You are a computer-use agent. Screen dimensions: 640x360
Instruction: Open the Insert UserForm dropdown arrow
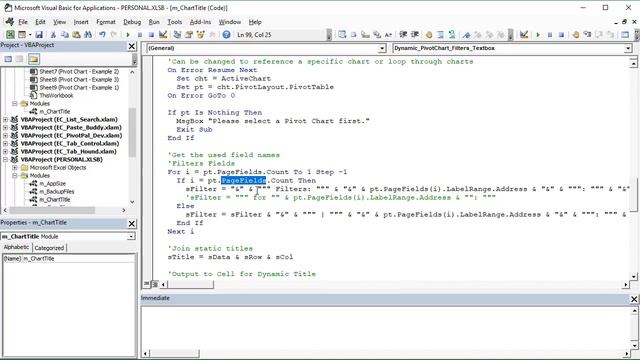30,35
